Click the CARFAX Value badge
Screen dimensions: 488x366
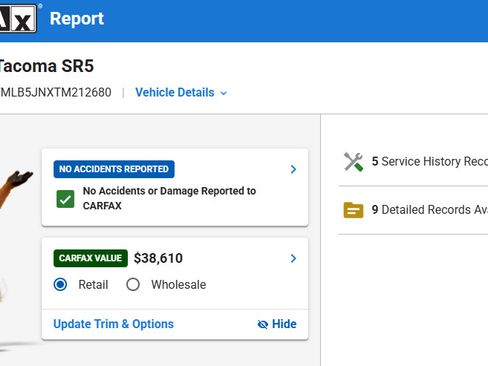pyautogui.click(x=91, y=258)
